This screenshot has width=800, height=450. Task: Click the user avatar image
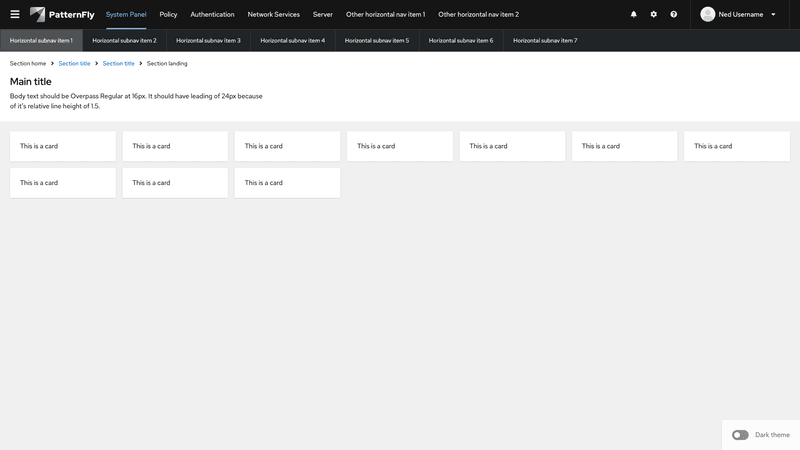pyautogui.click(x=708, y=15)
